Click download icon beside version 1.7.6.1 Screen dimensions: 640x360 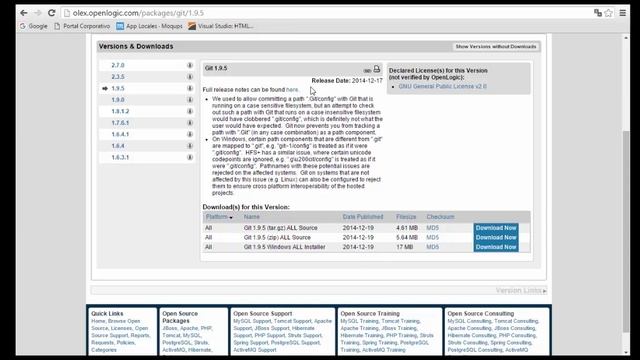190,123
